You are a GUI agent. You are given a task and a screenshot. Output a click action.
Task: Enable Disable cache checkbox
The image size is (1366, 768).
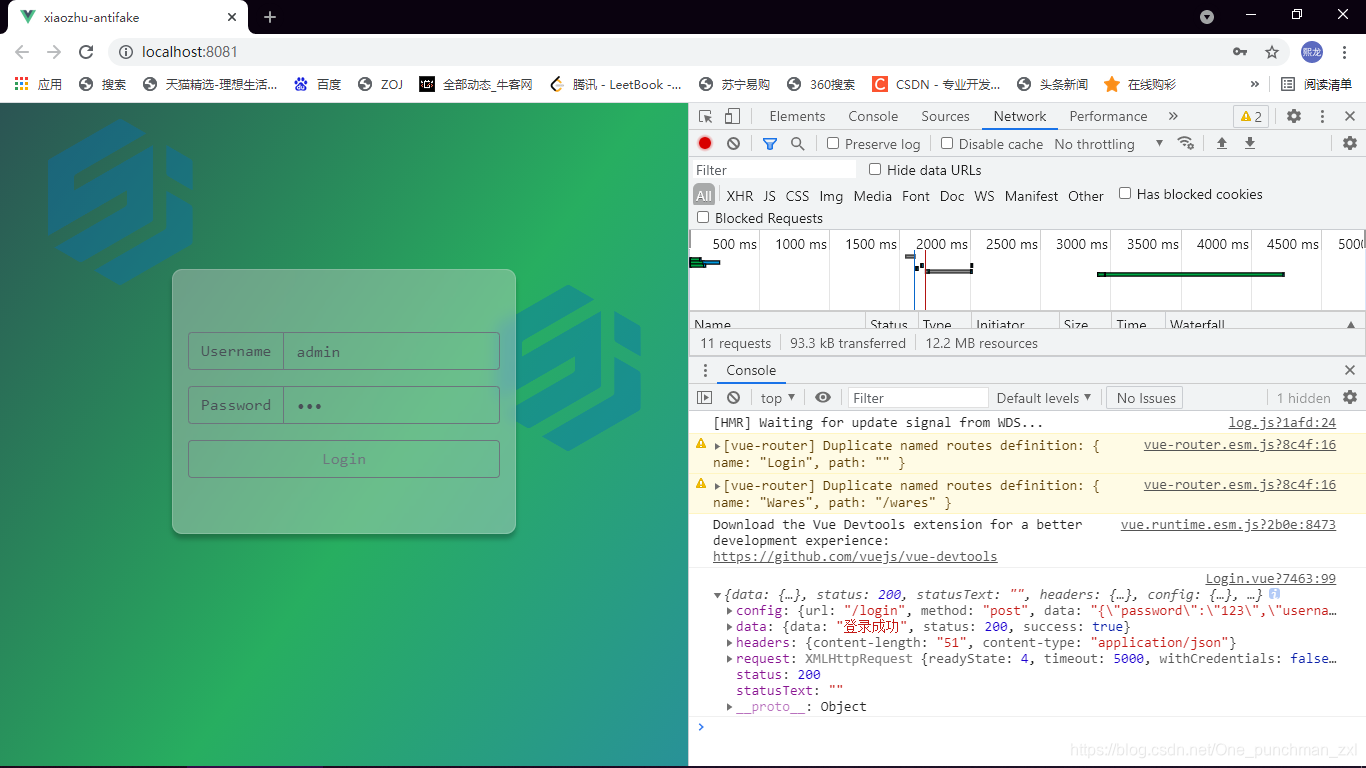947,143
